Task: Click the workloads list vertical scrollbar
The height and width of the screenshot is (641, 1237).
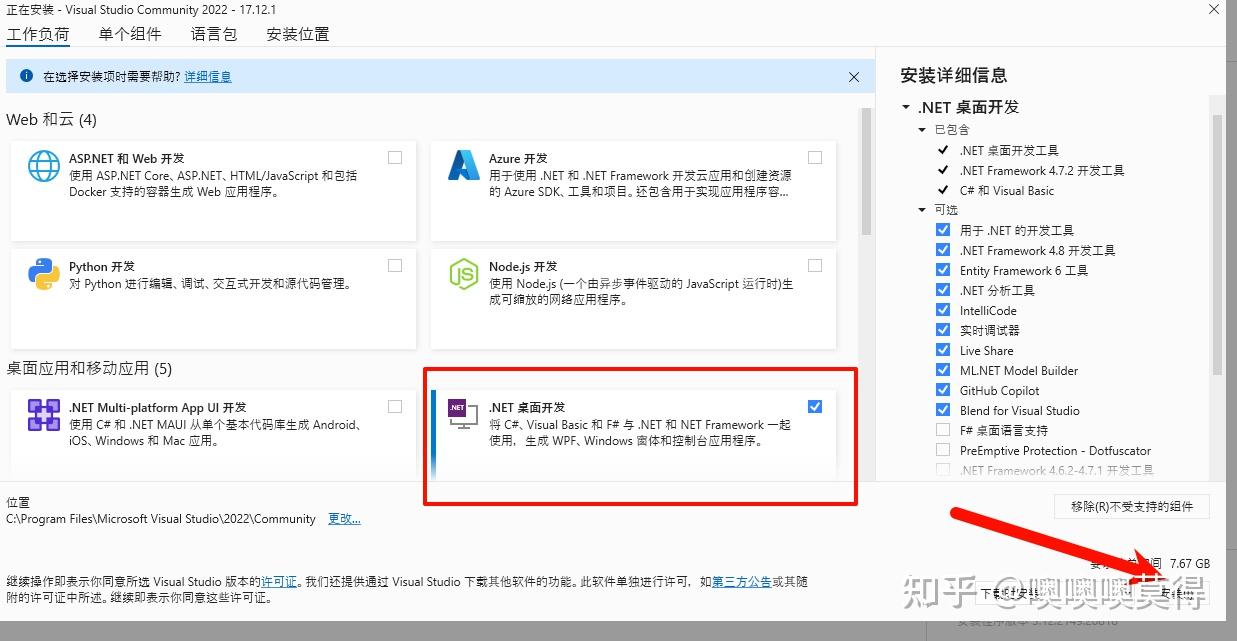Action: pos(867,170)
